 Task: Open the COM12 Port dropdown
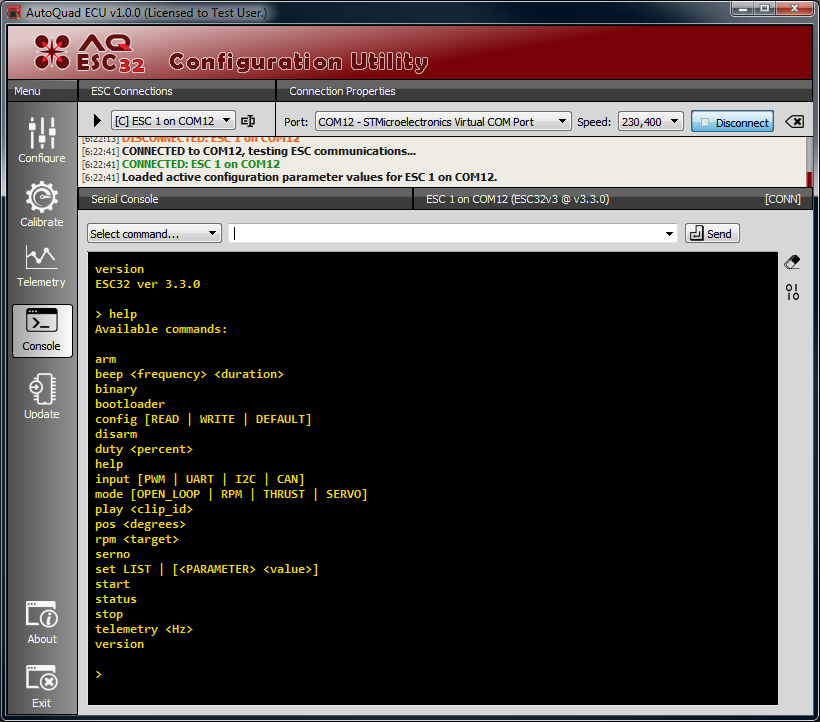pos(443,122)
